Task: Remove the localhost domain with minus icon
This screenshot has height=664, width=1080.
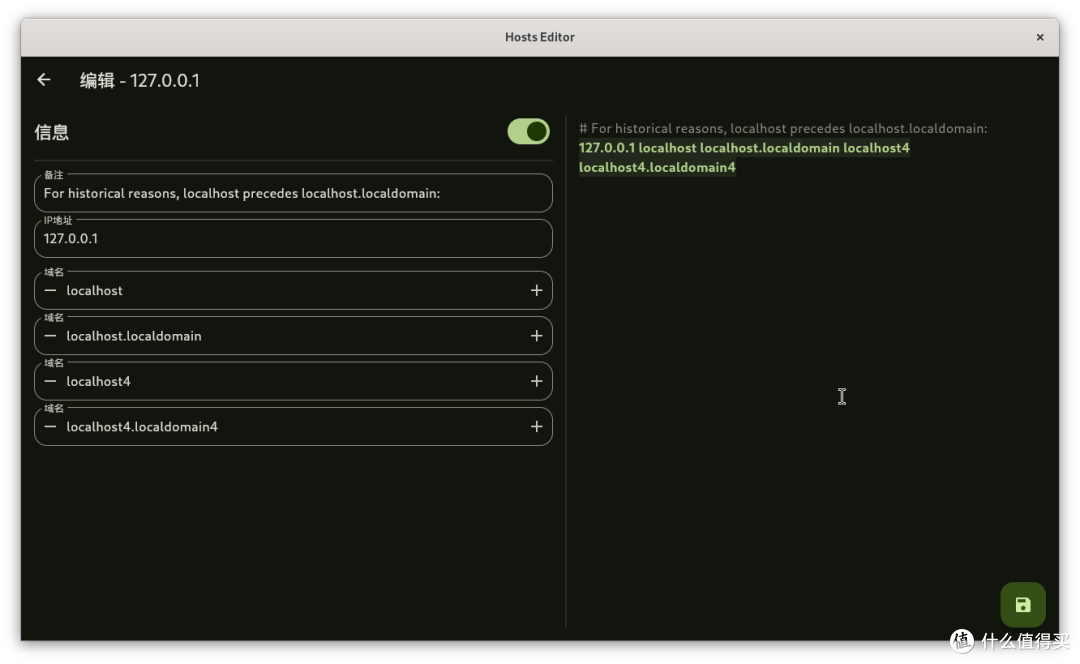Action: [50, 291]
